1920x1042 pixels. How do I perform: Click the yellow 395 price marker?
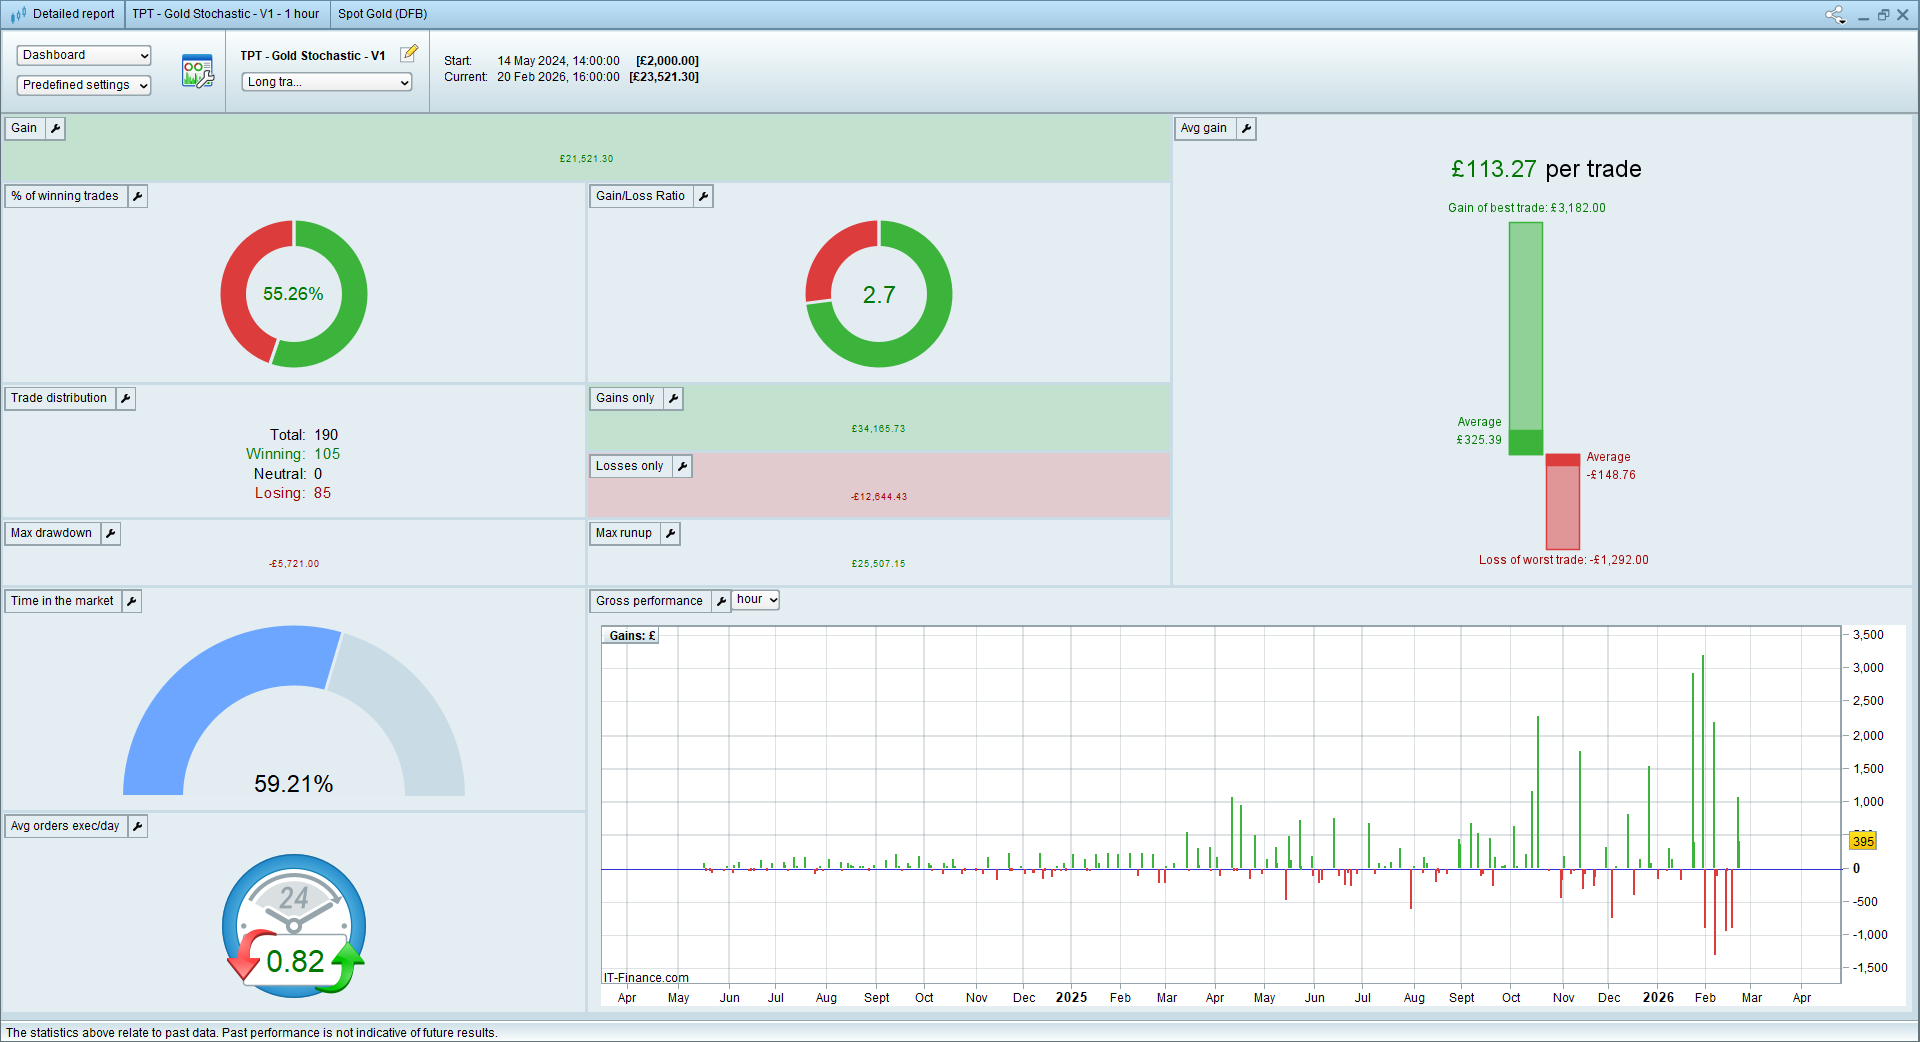coord(1862,841)
